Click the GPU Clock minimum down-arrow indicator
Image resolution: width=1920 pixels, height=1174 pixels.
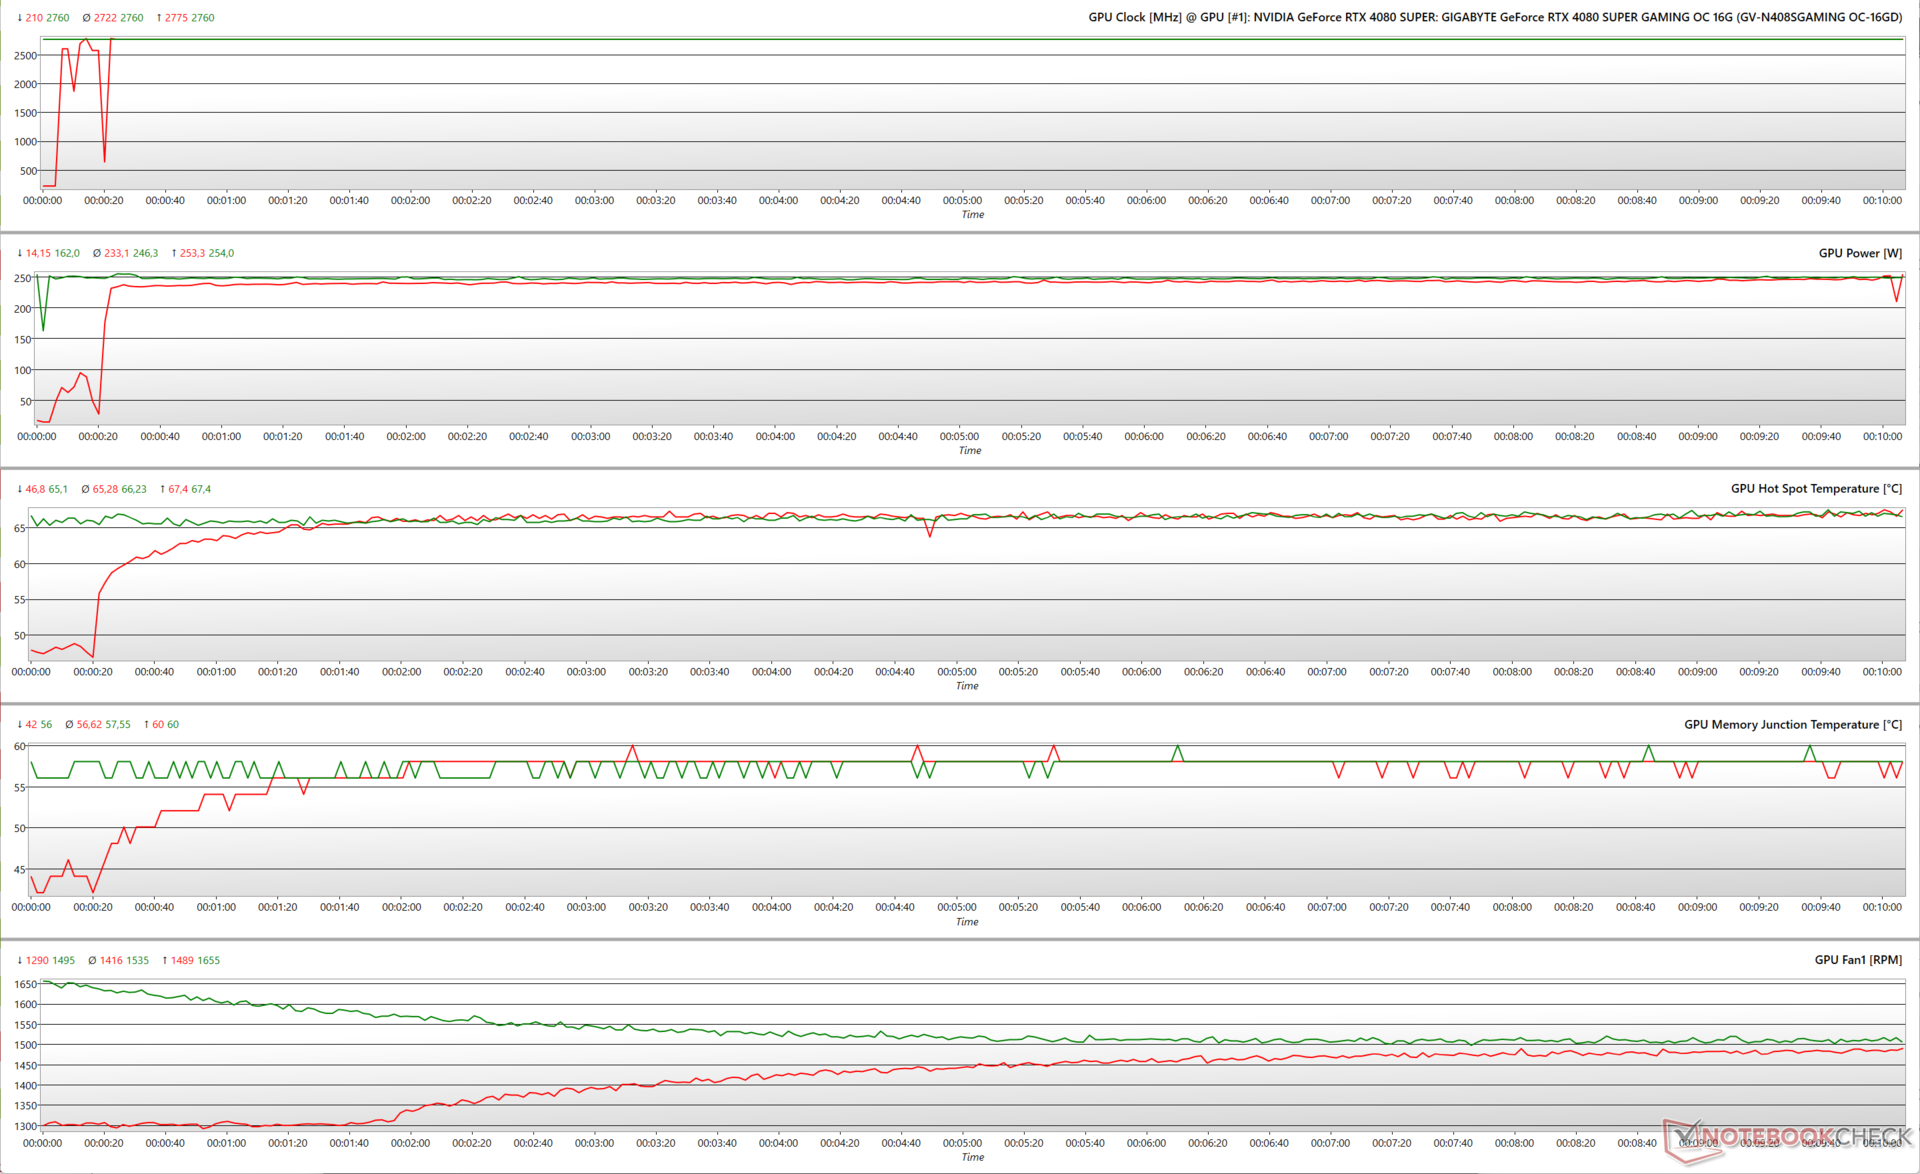20,18
